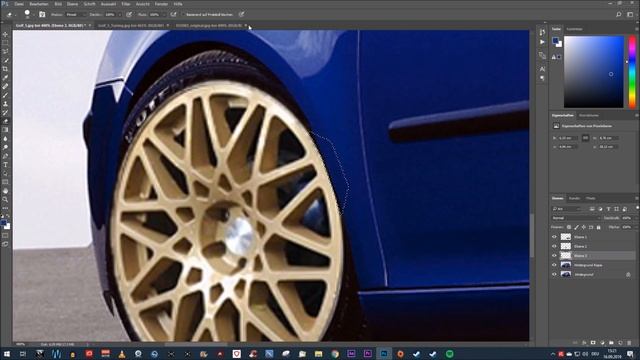Viewport: 640px width, 360px height.
Task: Open the brush preset picker arrow
Action: coord(33,15)
